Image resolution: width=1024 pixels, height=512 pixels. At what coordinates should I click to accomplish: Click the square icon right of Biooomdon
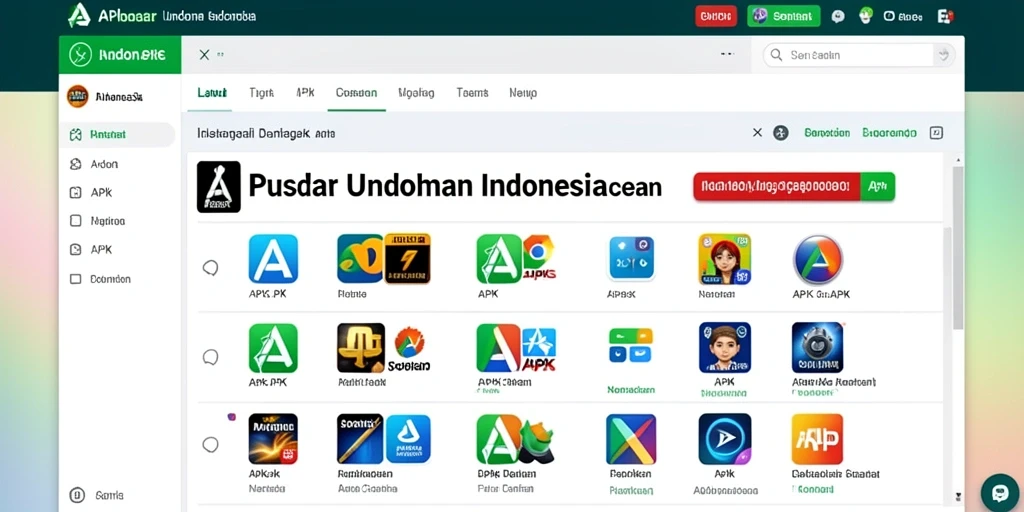pyautogui.click(x=936, y=133)
